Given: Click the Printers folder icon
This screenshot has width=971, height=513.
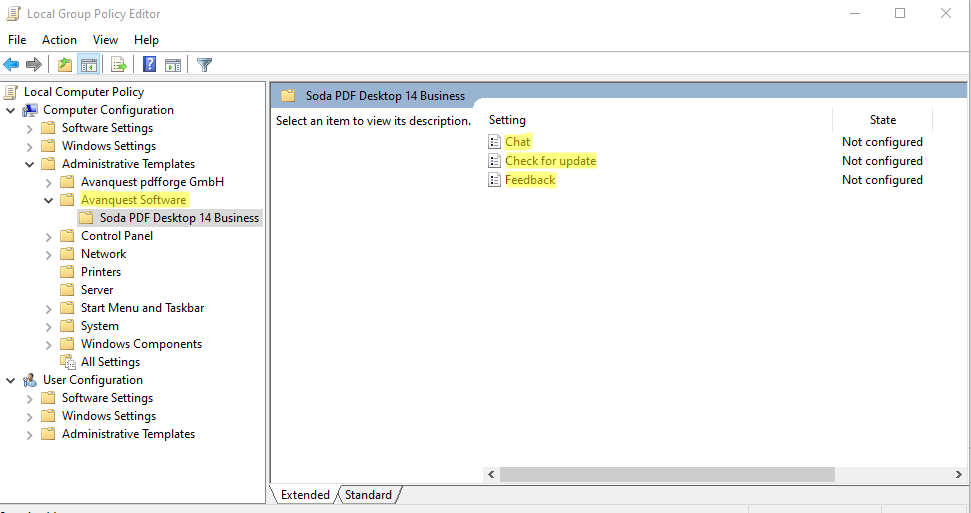Looking at the screenshot, I should point(67,272).
